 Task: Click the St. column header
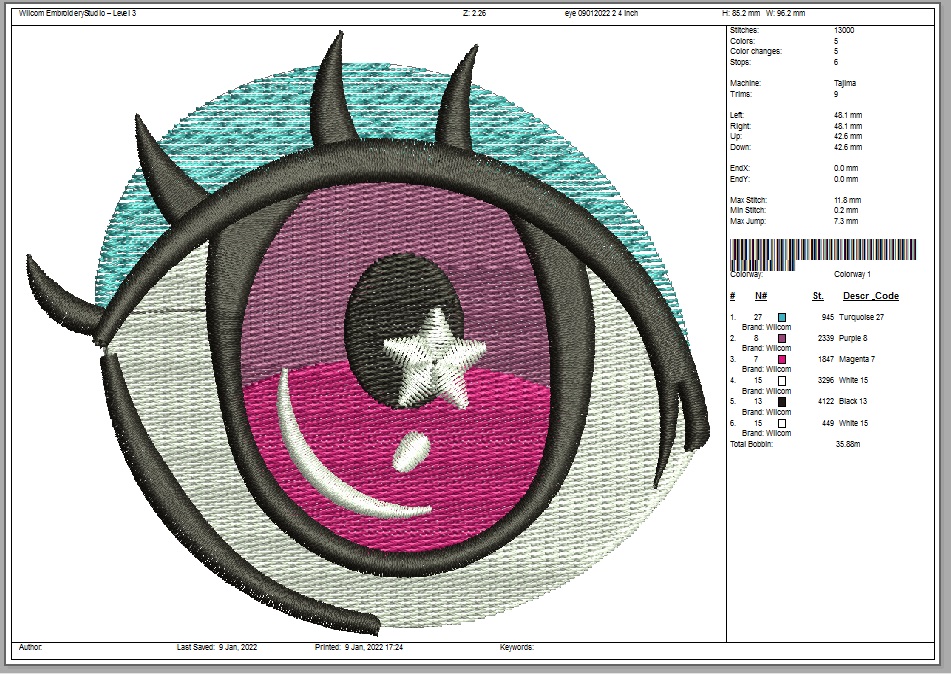pos(818,296)
